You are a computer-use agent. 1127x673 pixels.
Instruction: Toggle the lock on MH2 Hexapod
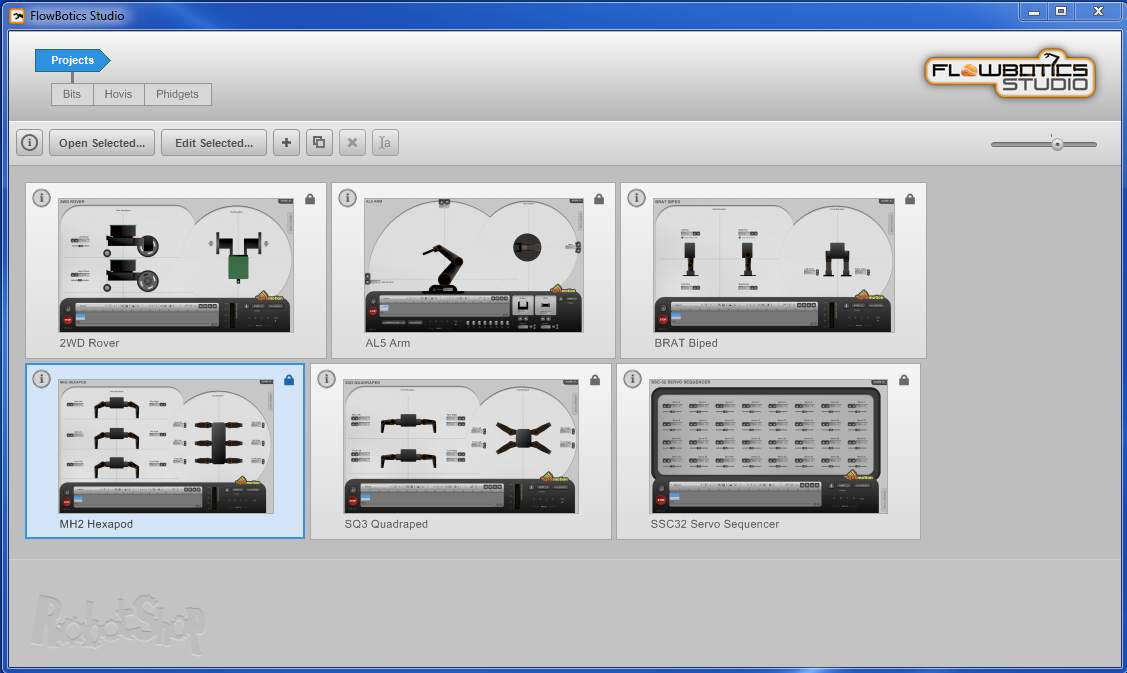click(290, 379)
